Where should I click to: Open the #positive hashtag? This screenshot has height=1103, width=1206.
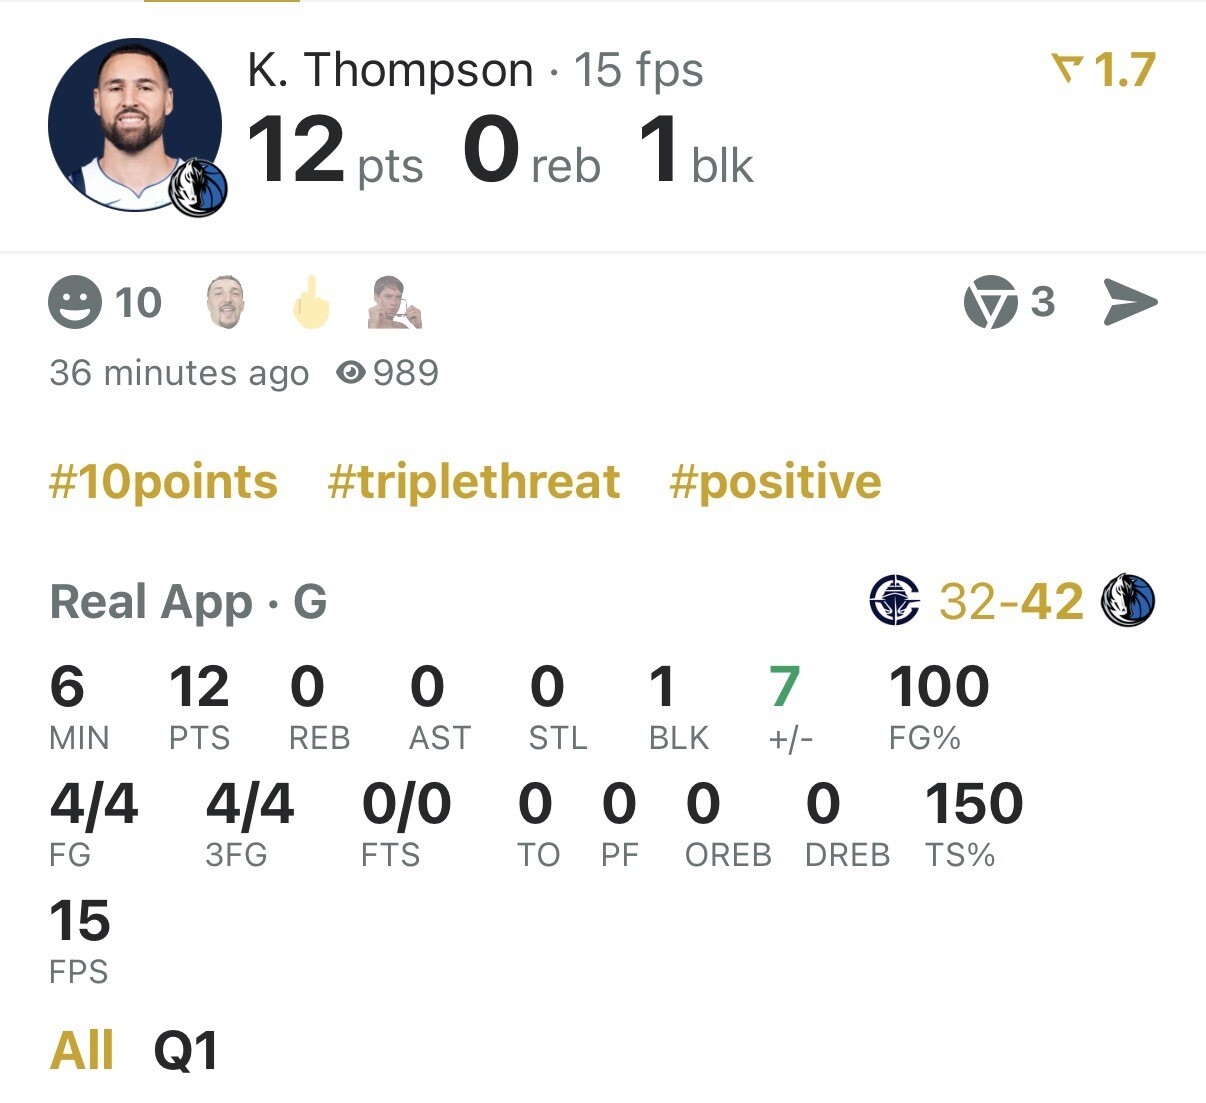(775, 482)
